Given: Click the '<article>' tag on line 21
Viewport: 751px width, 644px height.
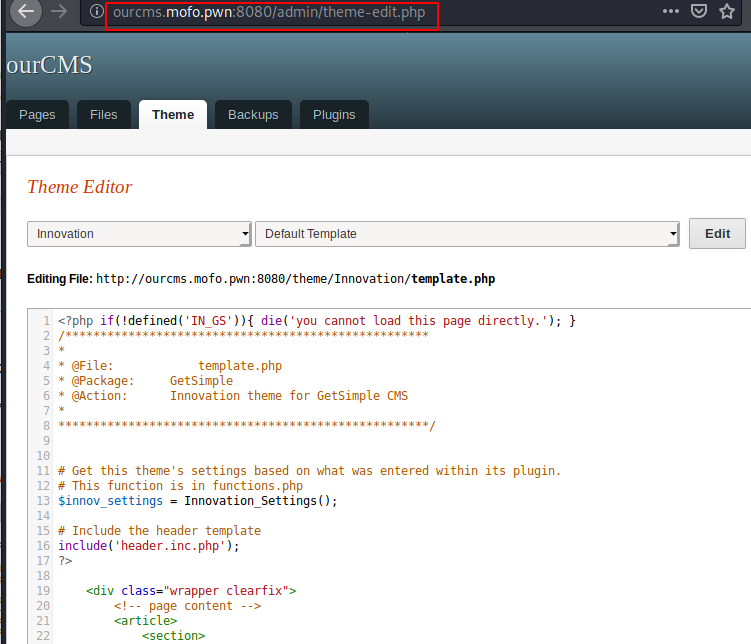Looking at the screenshot, I should pos(146,621).
